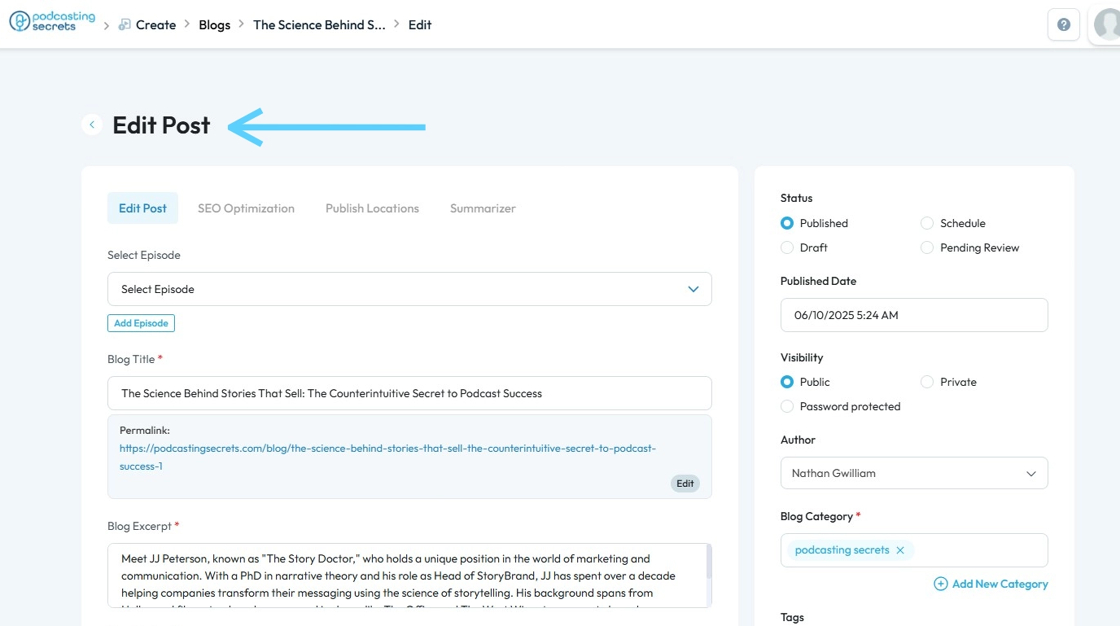Screen dimensions: 1120x626
Task: Click the Add Episode button
Action: coord(141,323)
